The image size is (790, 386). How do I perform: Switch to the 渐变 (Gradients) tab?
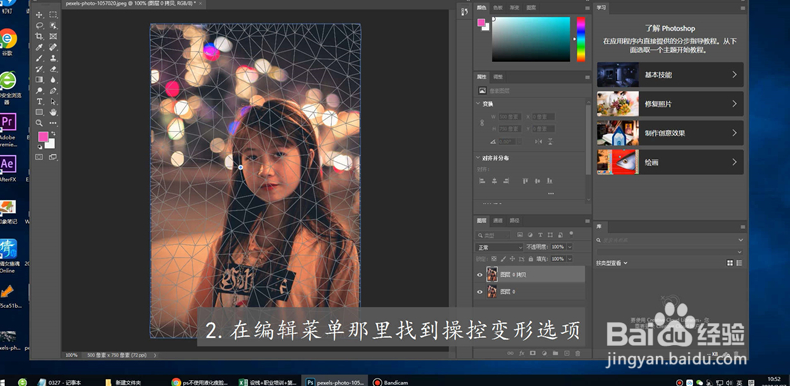pyautogui.click(x=514, y=8)
